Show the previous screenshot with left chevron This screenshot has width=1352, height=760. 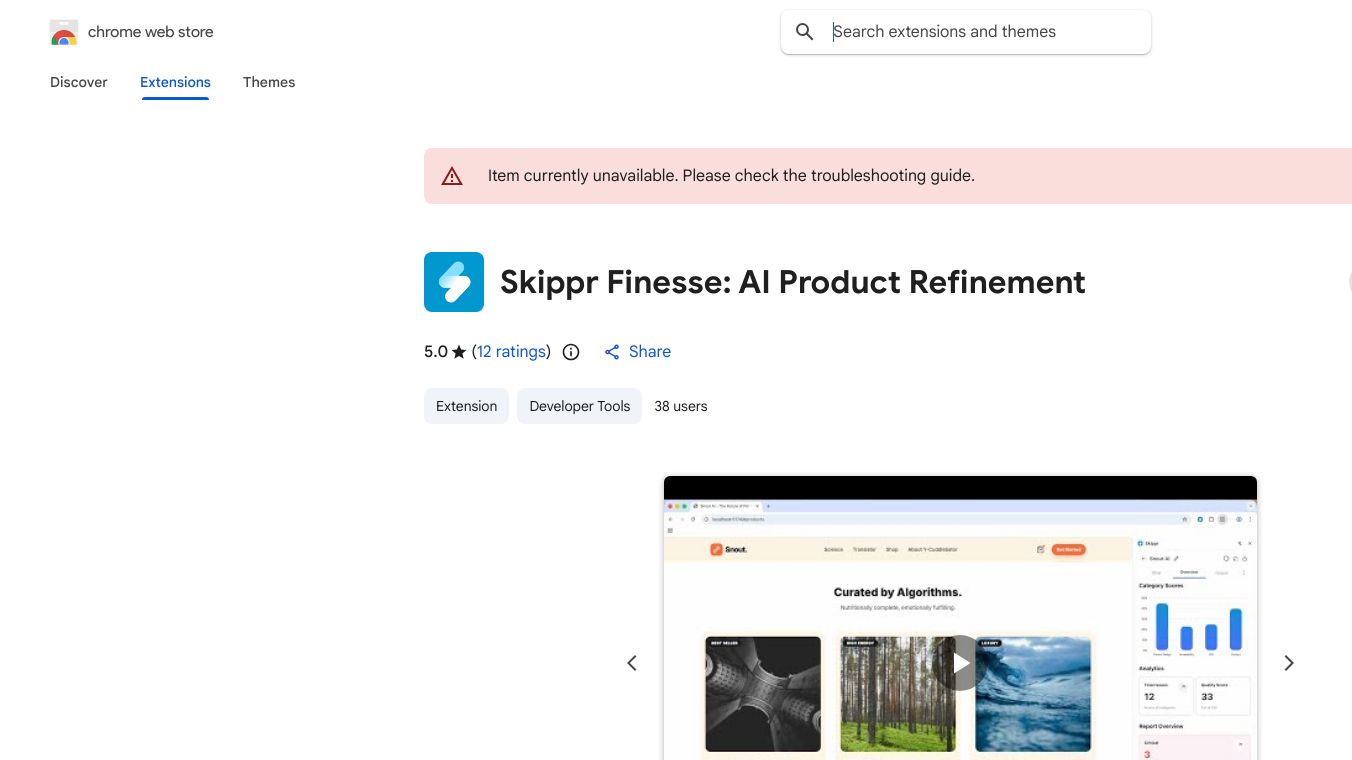tap(632, 663)
